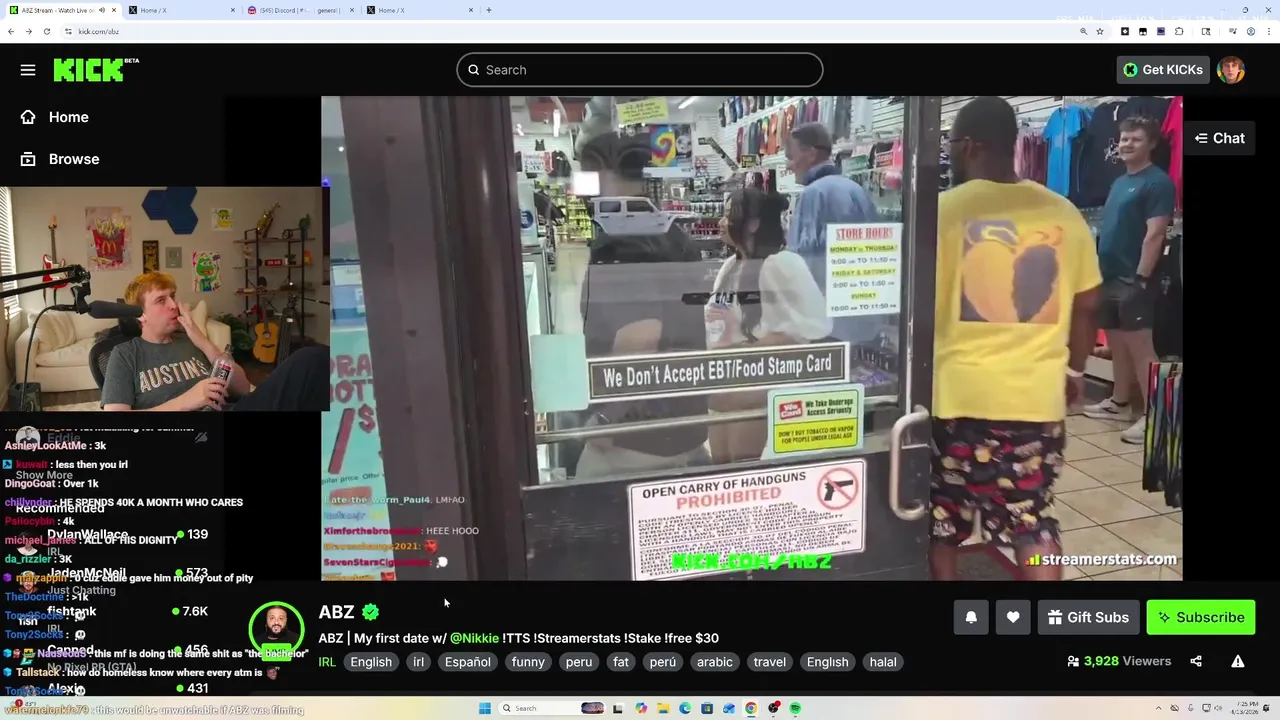1280x720 pixels.
Task: Report stream with warning triangle icon
Action: pos(1238,661)
